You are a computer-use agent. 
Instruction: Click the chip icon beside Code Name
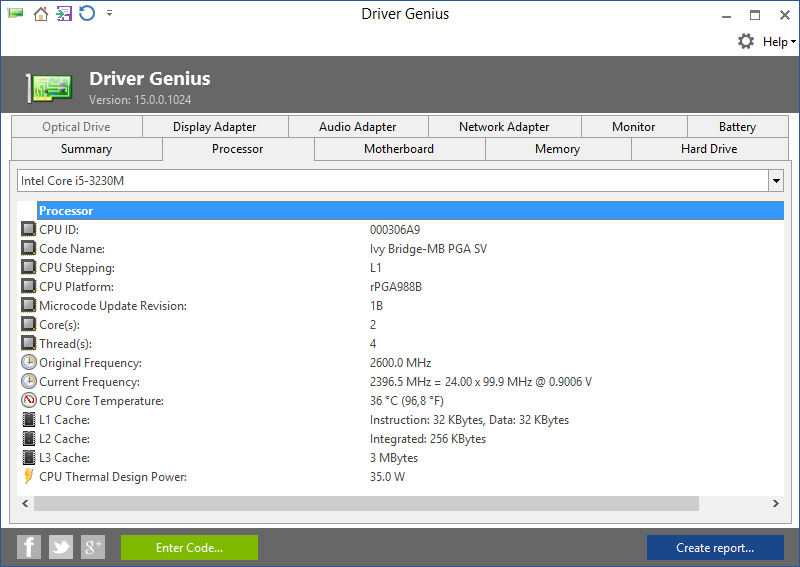(29, 248)
